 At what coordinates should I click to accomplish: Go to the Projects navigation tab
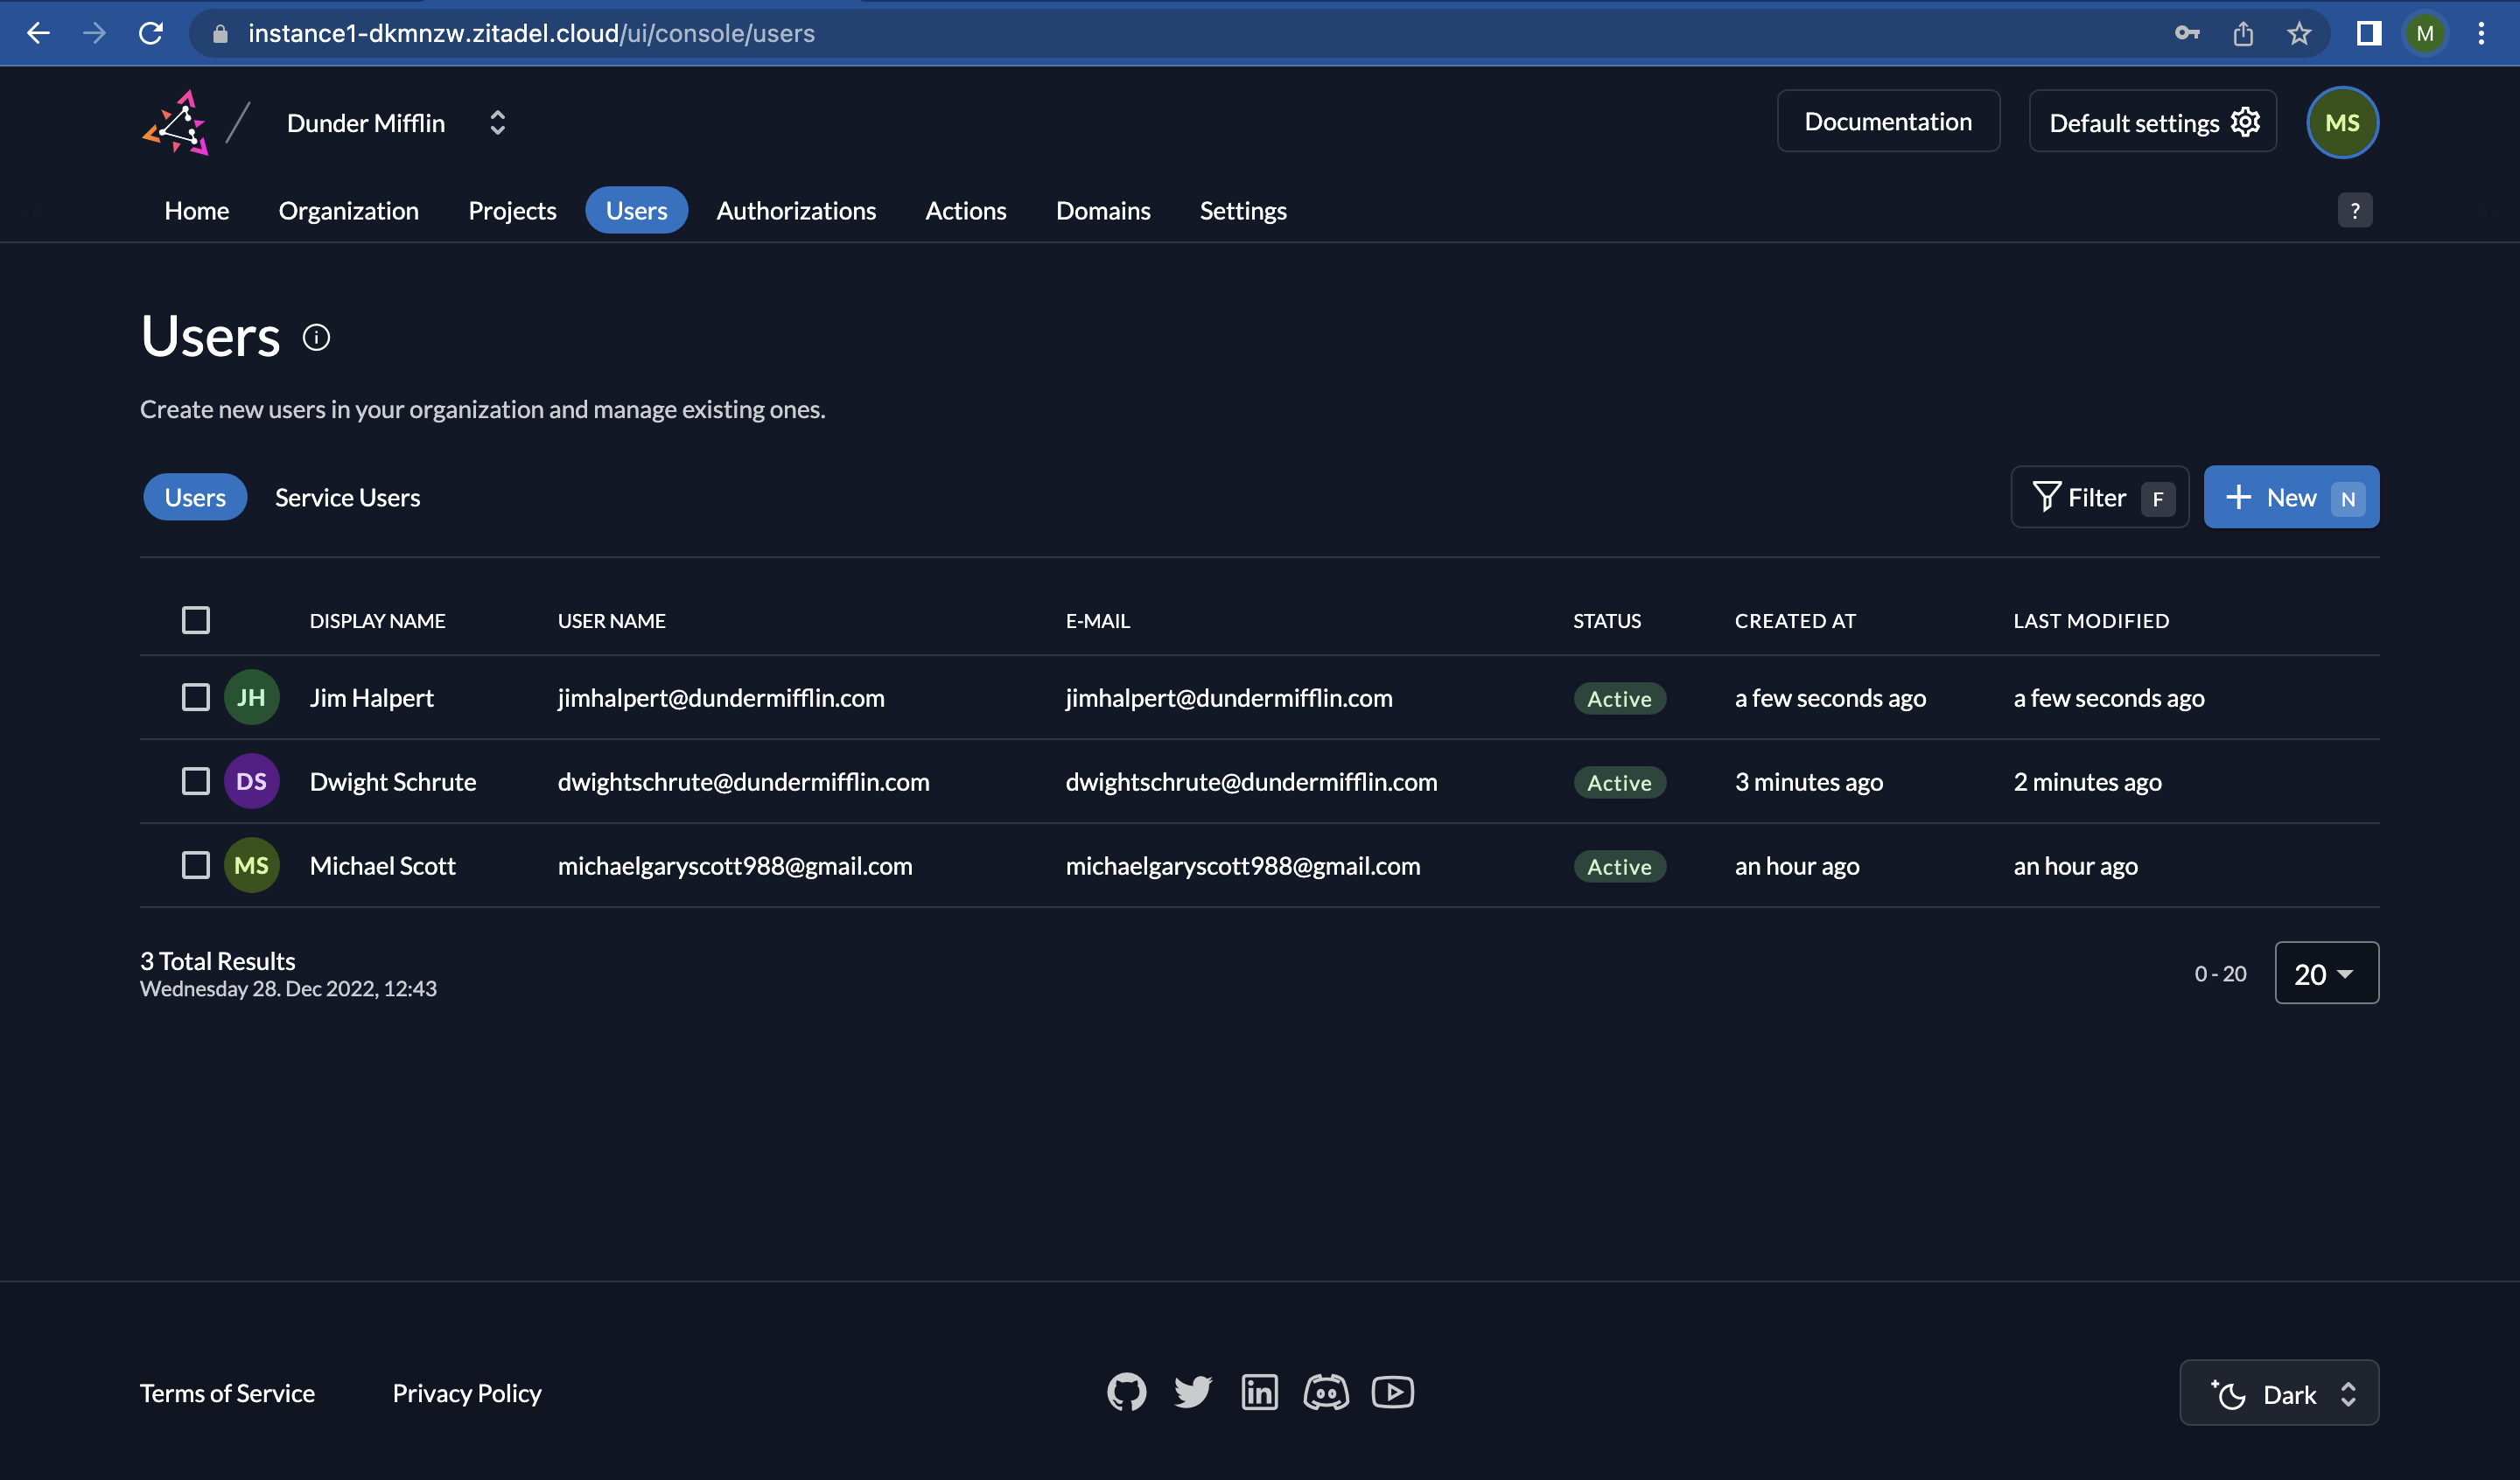[x=512, y=211]
